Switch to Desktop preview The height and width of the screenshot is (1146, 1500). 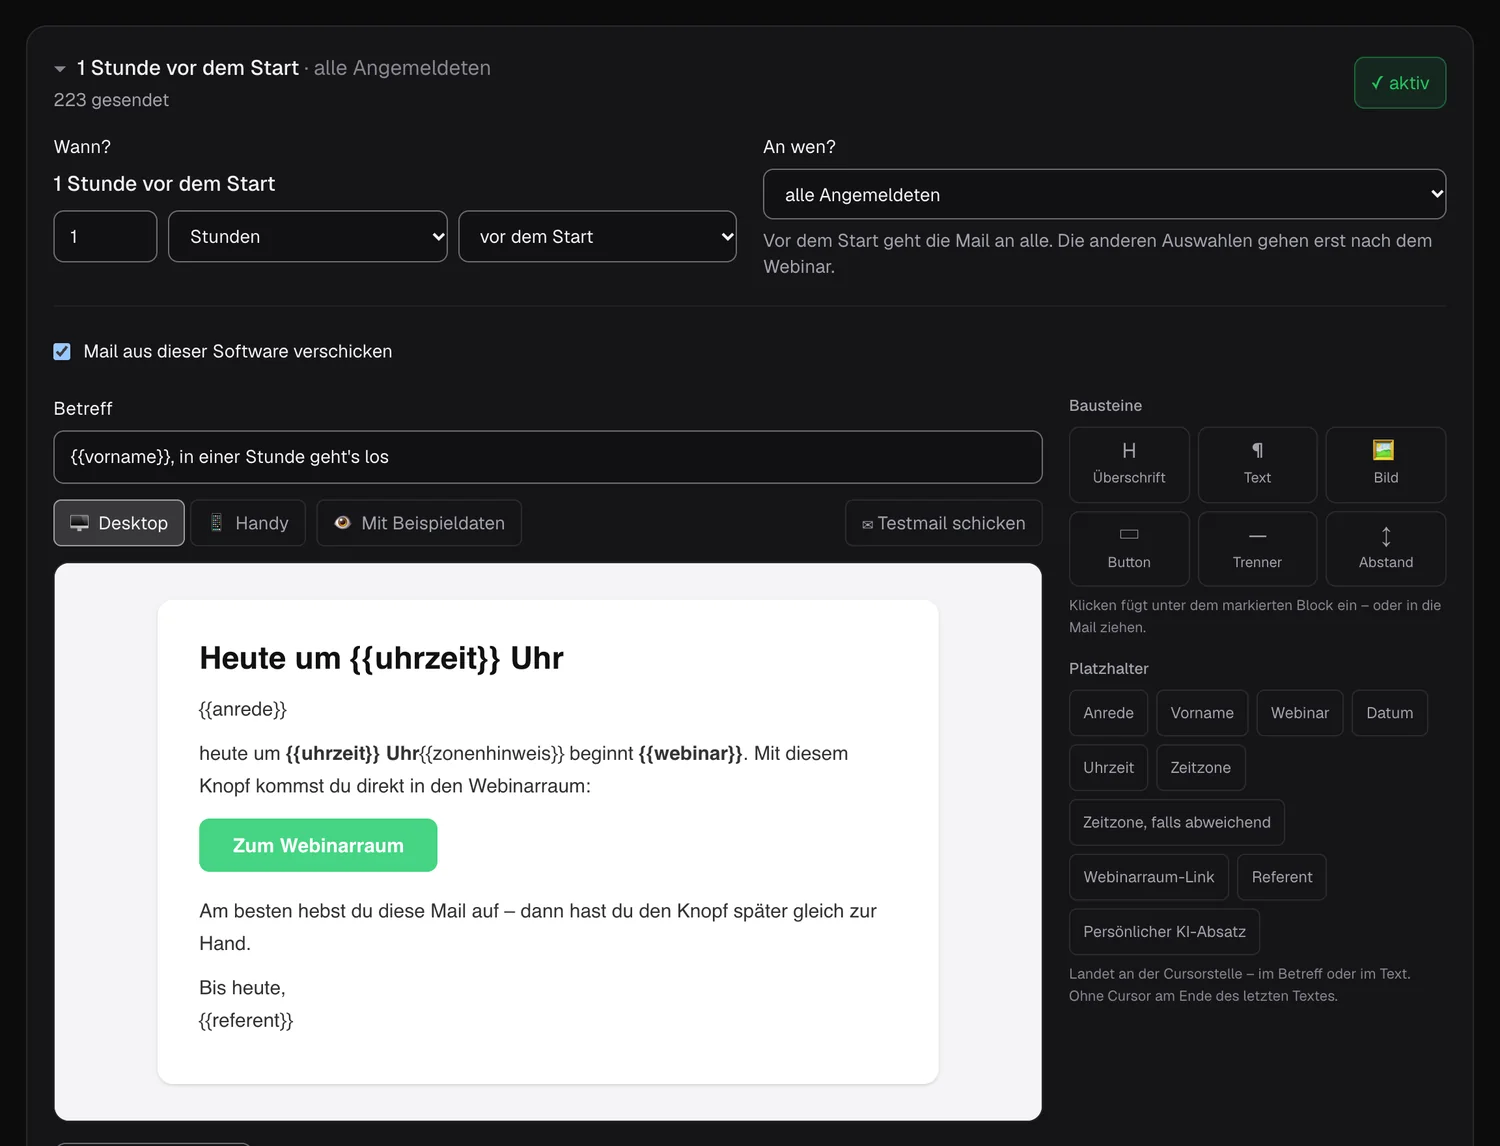119,523
